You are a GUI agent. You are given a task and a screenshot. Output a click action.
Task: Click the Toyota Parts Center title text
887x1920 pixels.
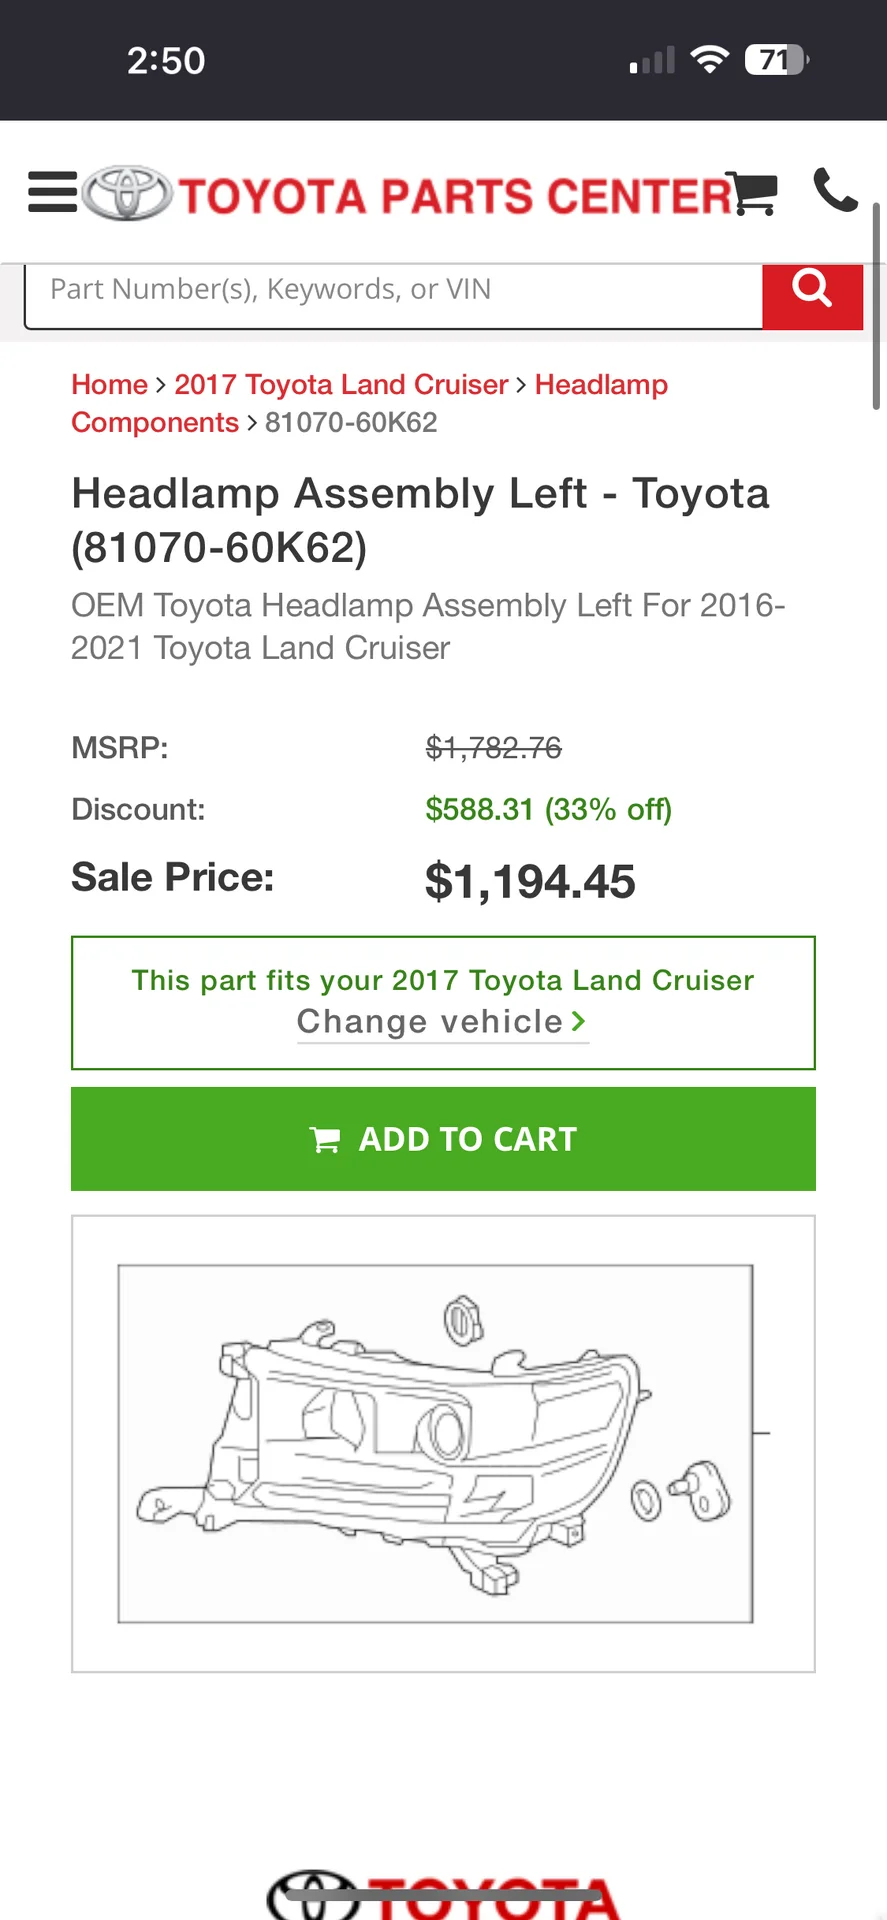coord(455,196)
